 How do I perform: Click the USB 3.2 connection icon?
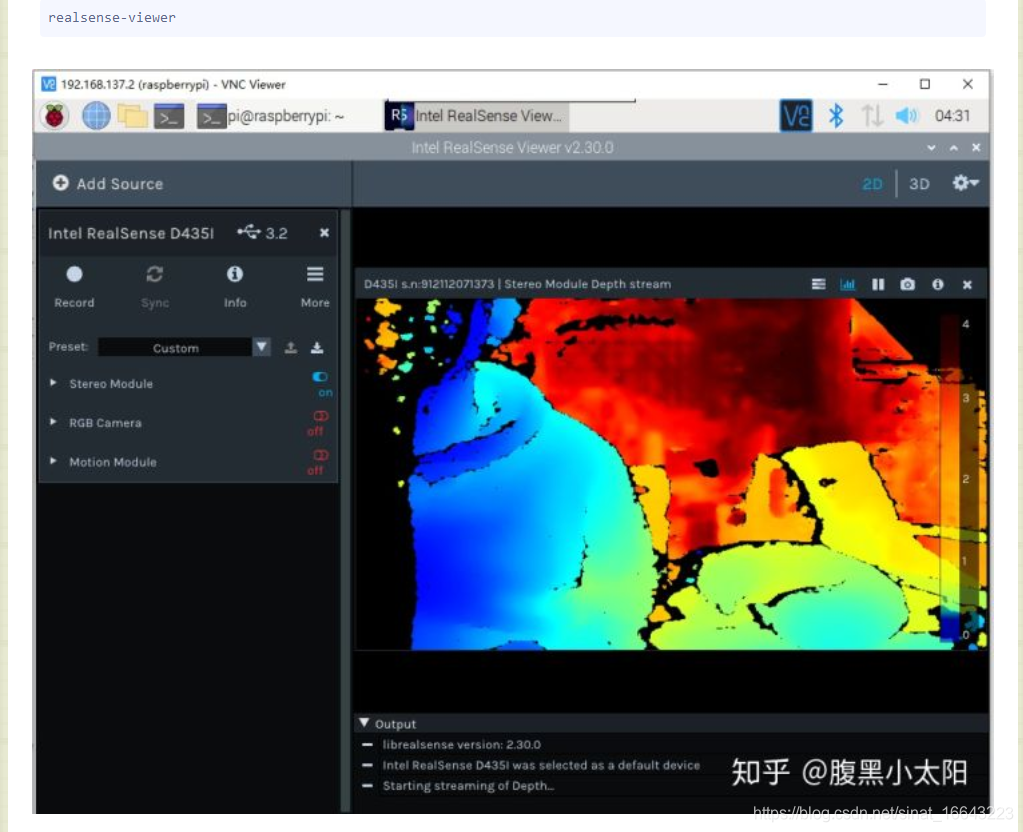point(249,232)
